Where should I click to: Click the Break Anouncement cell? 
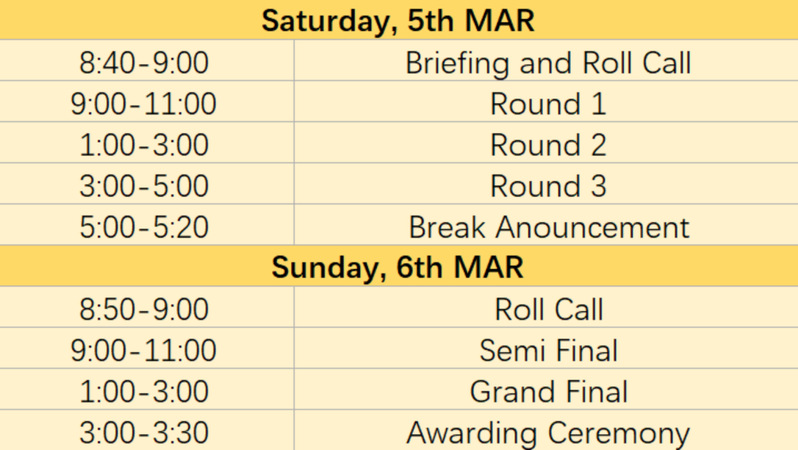coord(548,227)
